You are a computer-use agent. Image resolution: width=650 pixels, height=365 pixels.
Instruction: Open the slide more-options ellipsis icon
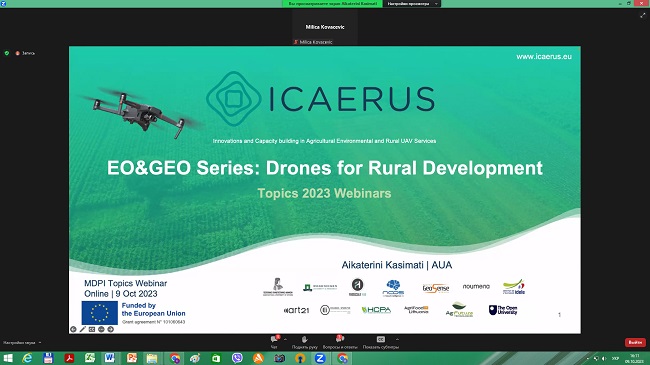click(x=101, y=329)
